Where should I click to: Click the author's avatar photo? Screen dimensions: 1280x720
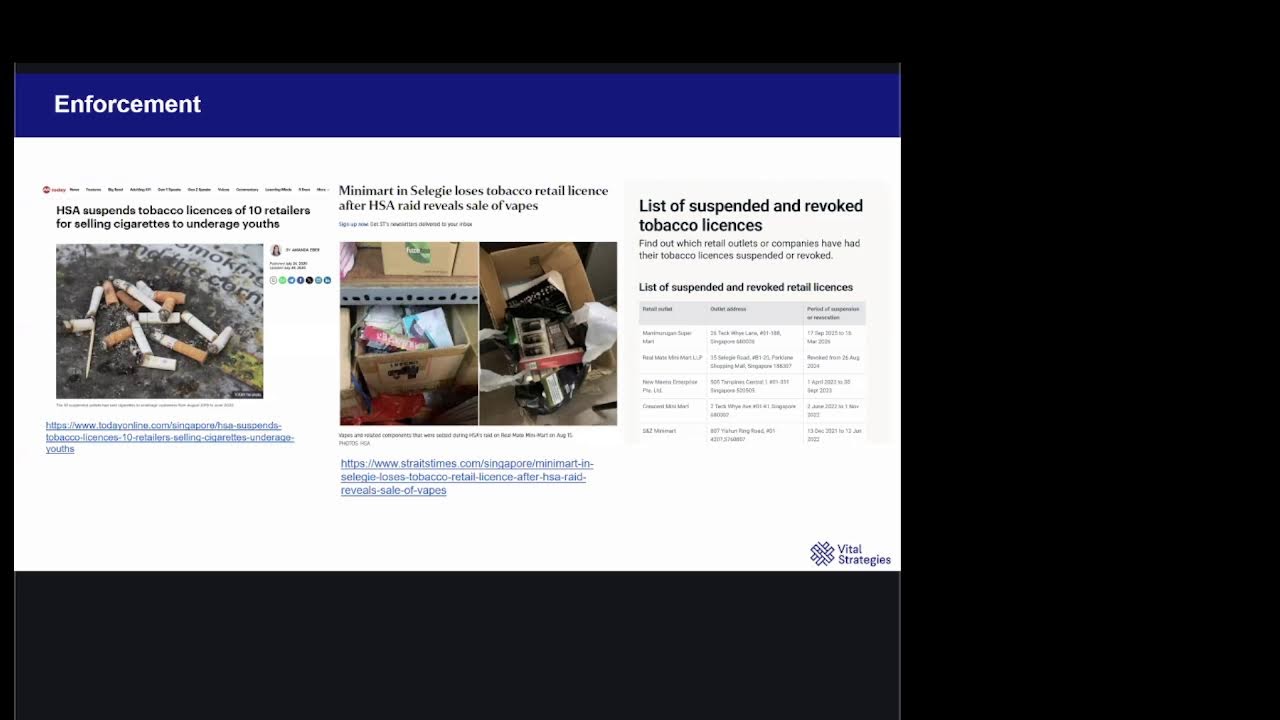(x=276, y=250)
